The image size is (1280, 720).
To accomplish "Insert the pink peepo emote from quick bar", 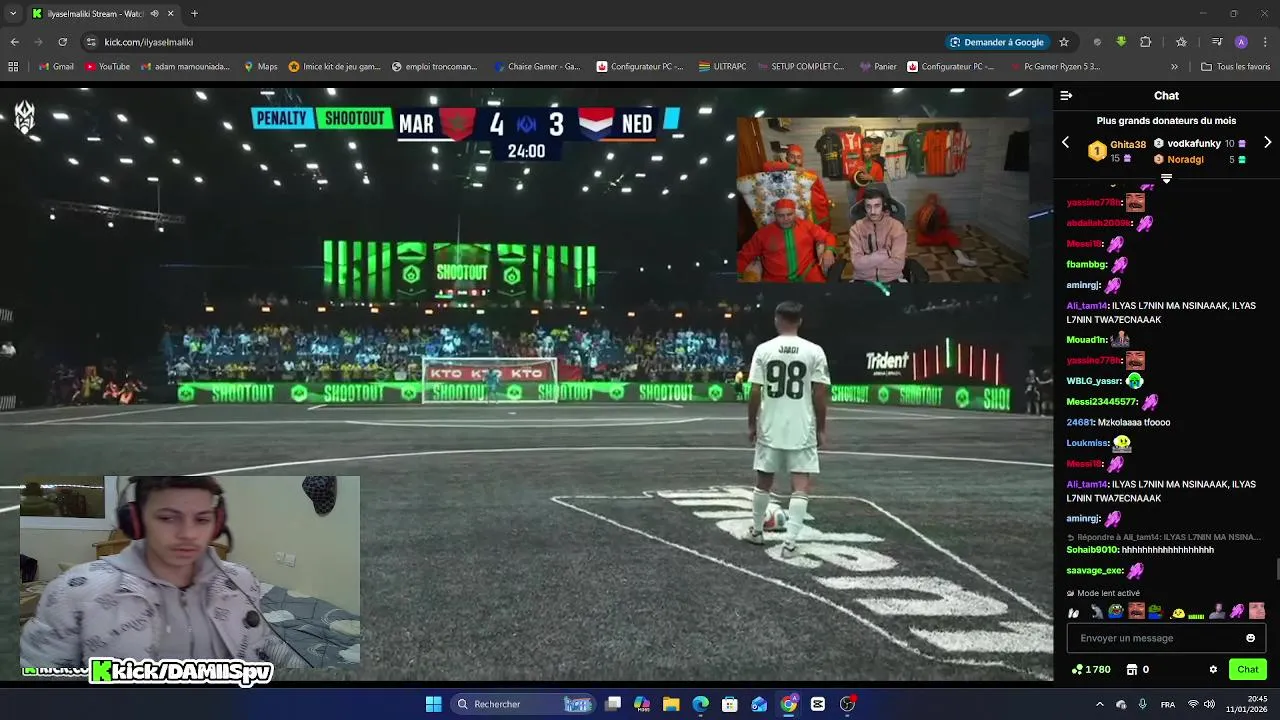I will coord(1237,612).
